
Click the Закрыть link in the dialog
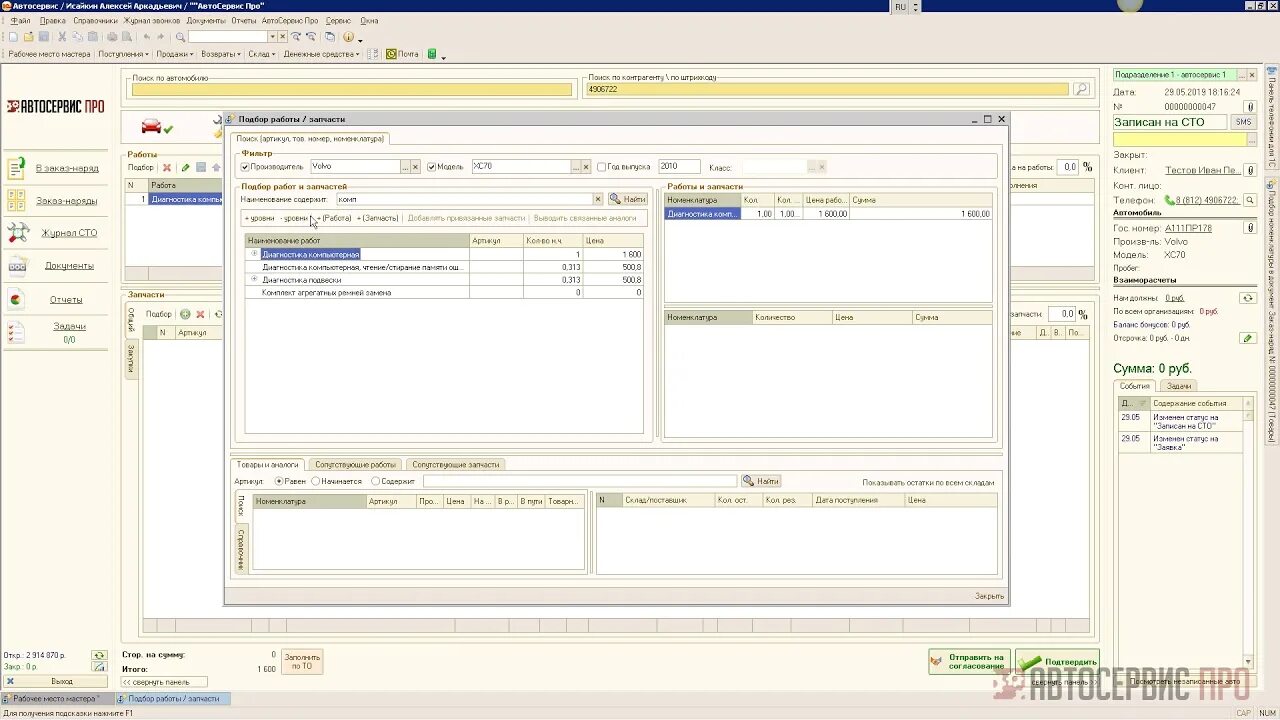coord(989,596)
